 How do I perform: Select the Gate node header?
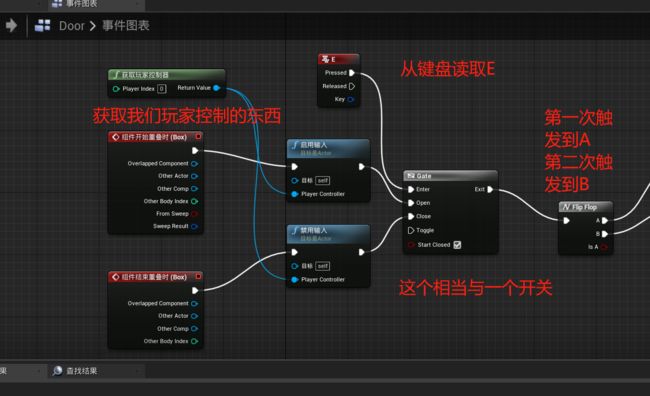(450, 175)
